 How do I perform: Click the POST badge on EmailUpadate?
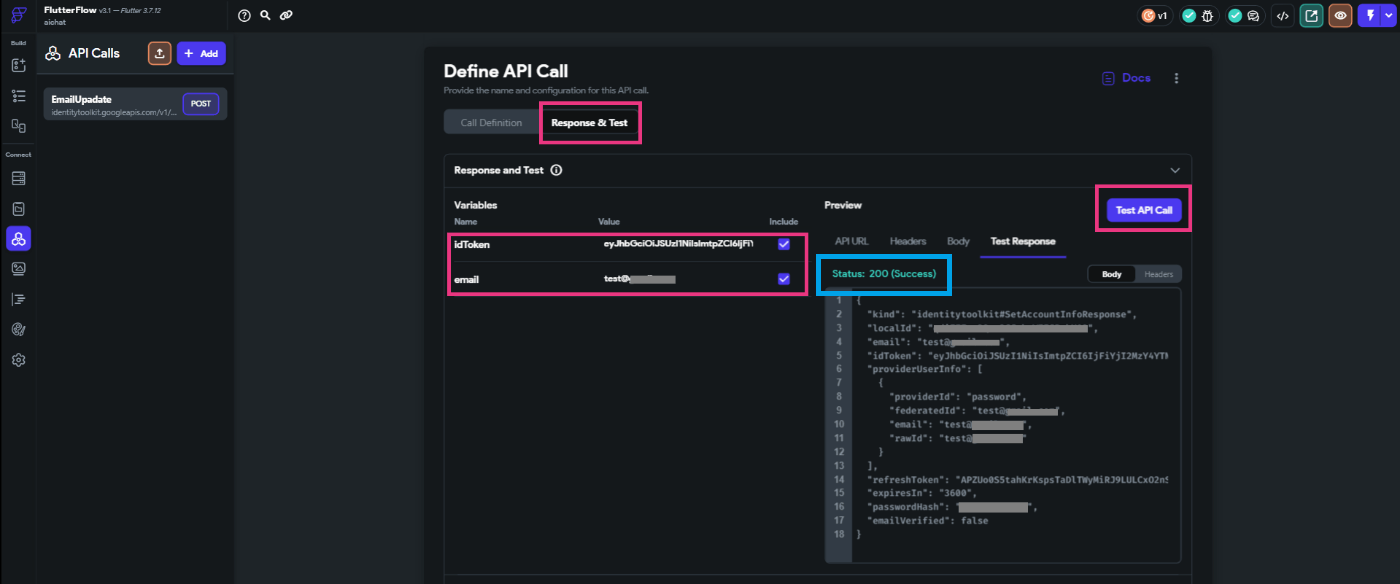pos(200,104)
